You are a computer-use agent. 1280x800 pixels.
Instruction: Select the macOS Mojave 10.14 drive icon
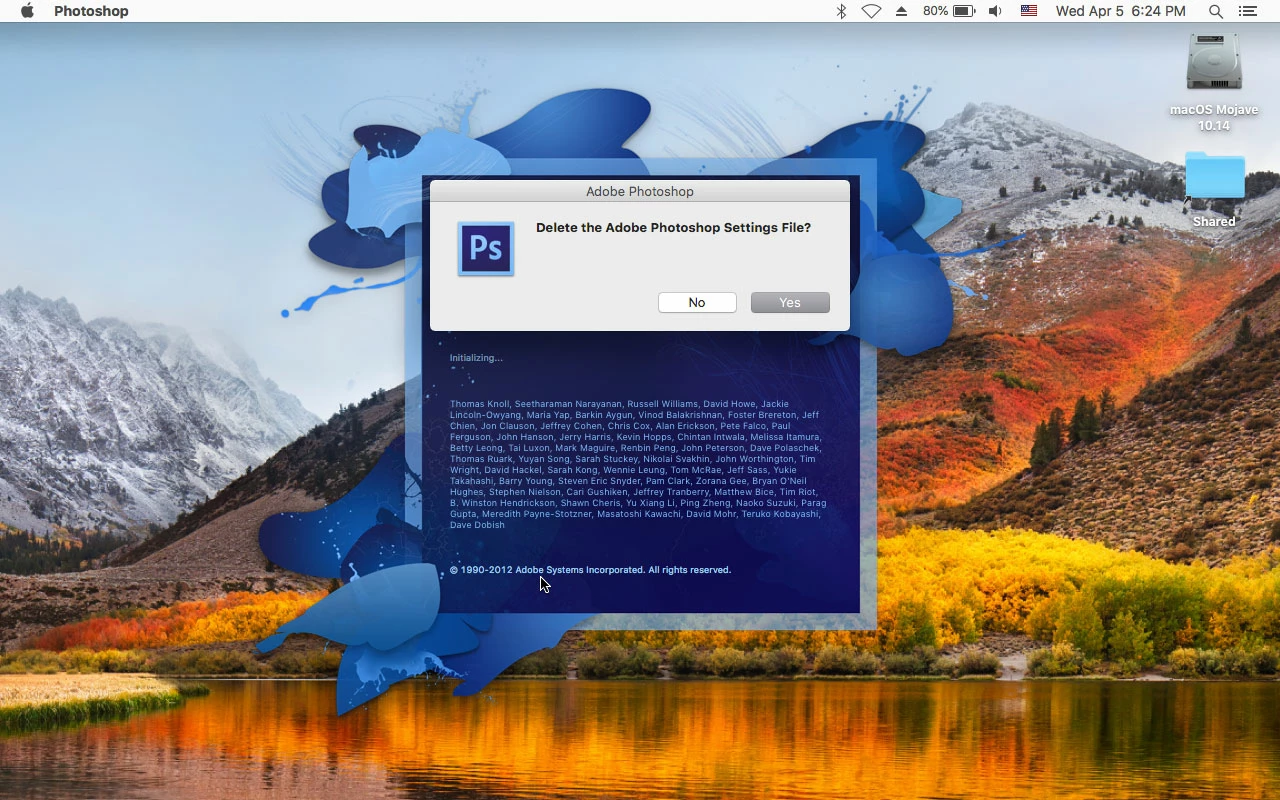point(1214,64)
